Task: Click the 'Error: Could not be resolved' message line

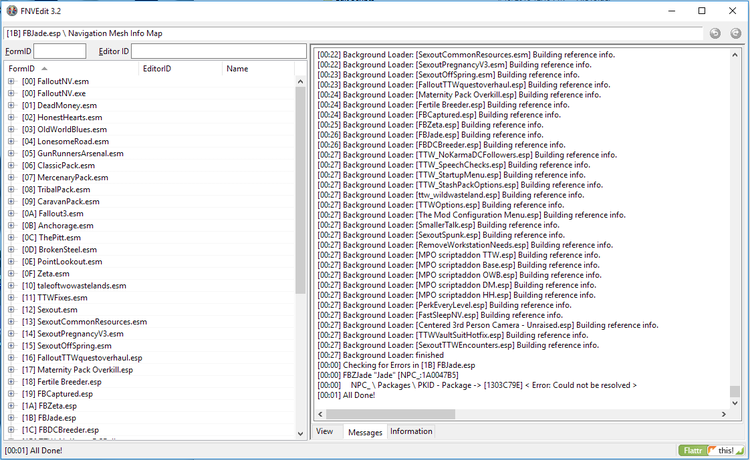Action: click(477, 385)
